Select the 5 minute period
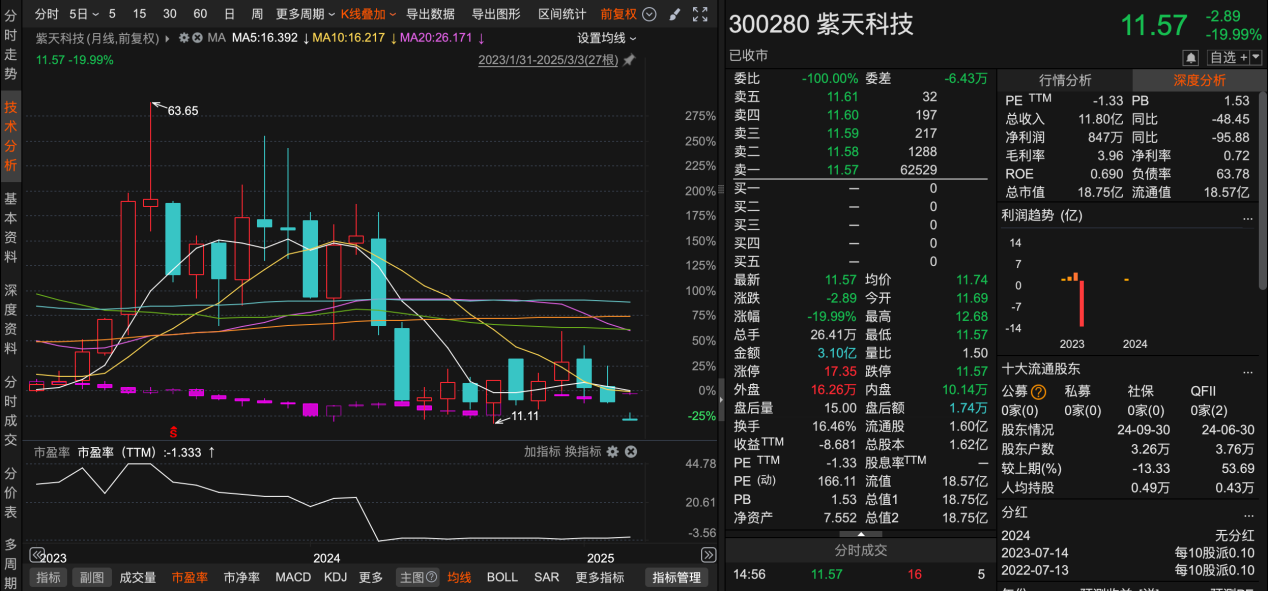This screenshot has height=591, width=1268. (112, 14)
